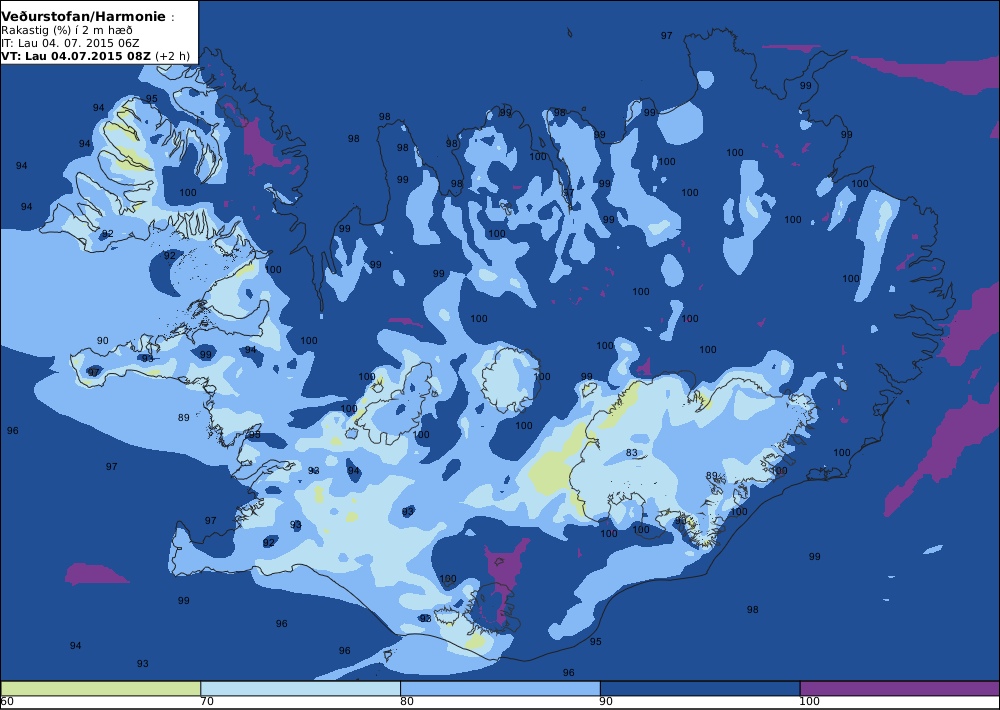
Task: Click the pale blue 70–80 legend band
Action: point(300,688)
